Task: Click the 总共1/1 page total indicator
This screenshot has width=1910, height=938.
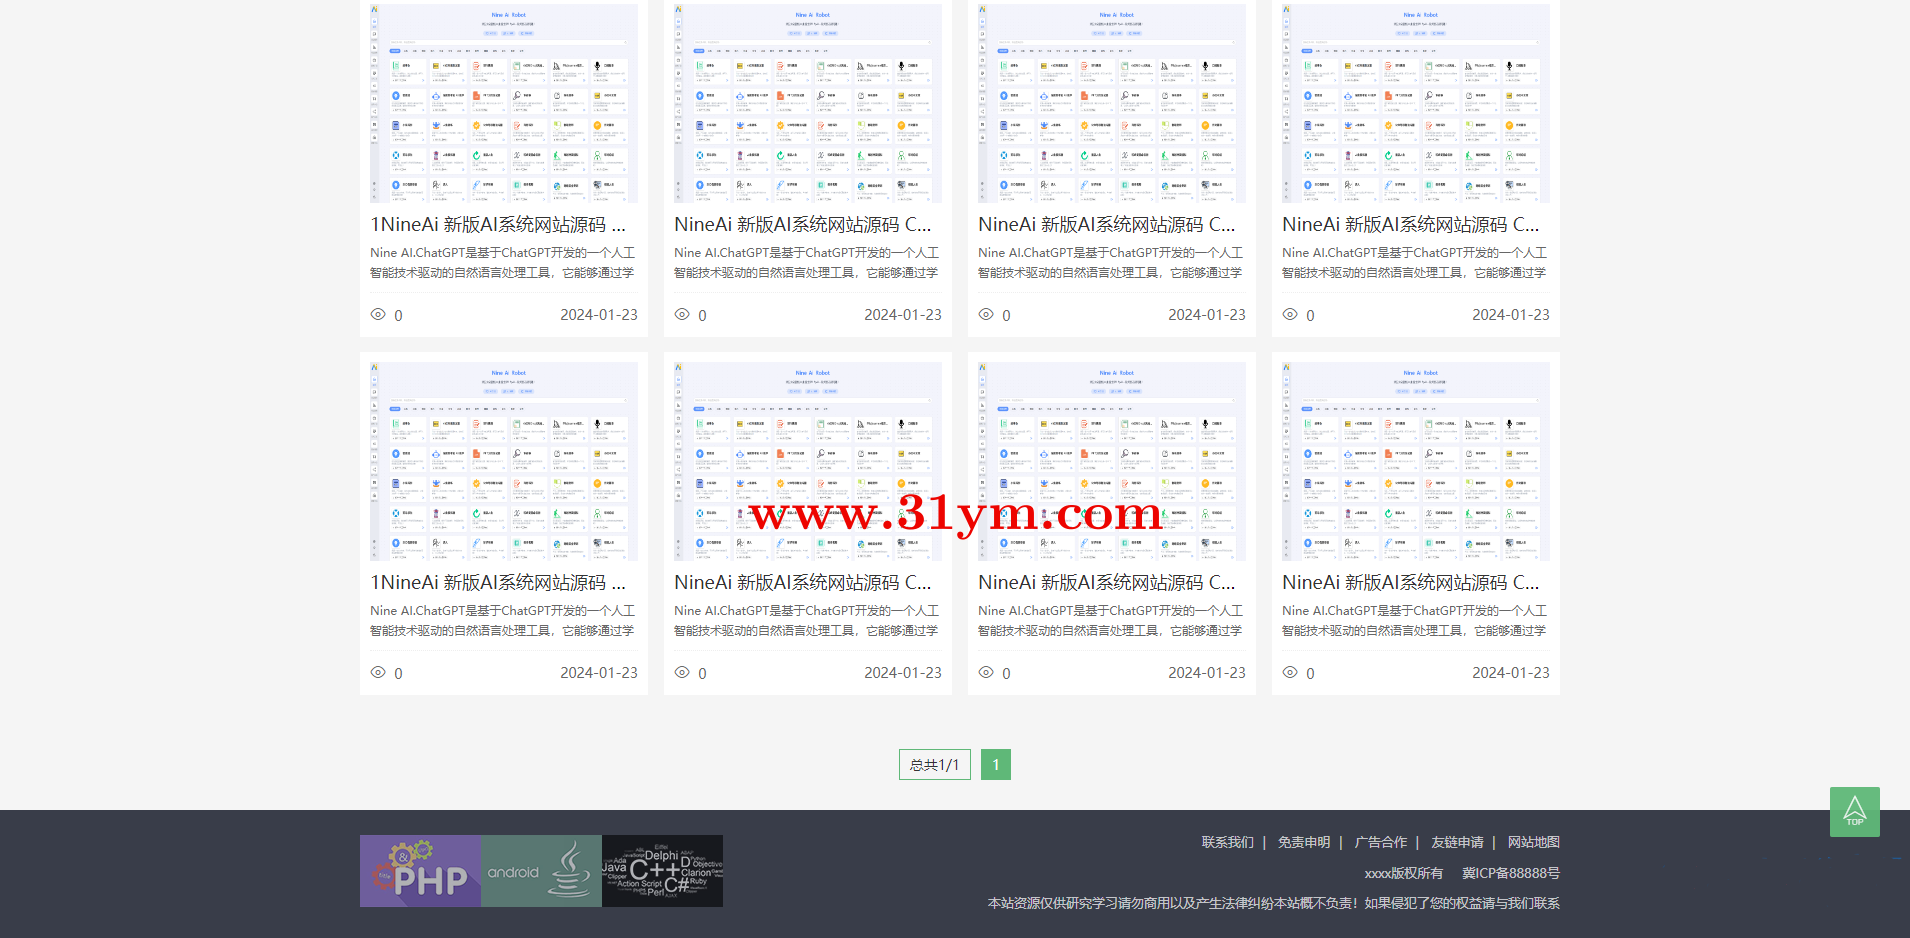Action: point(934,765)
